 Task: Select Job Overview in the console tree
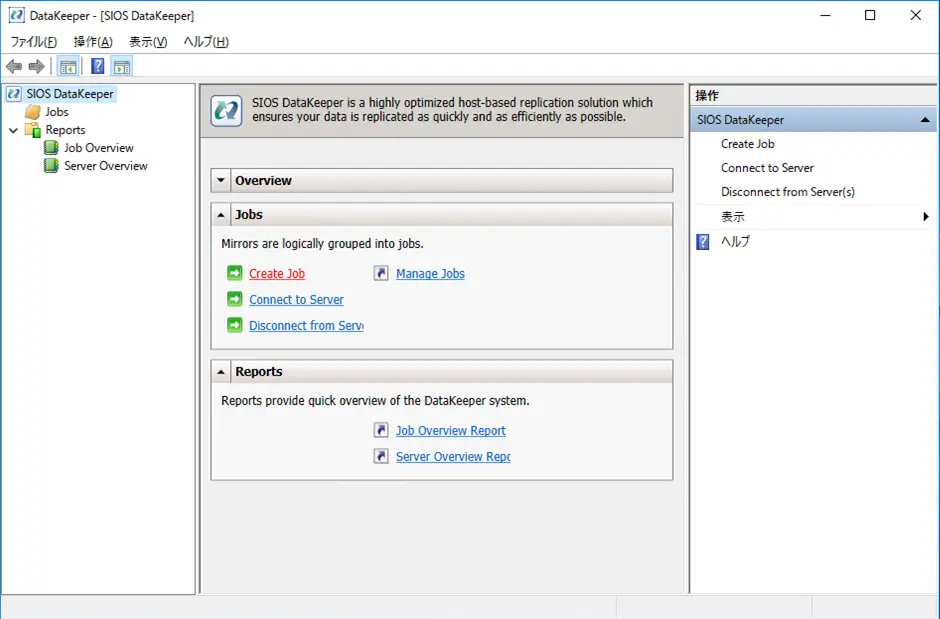point(99,148)
